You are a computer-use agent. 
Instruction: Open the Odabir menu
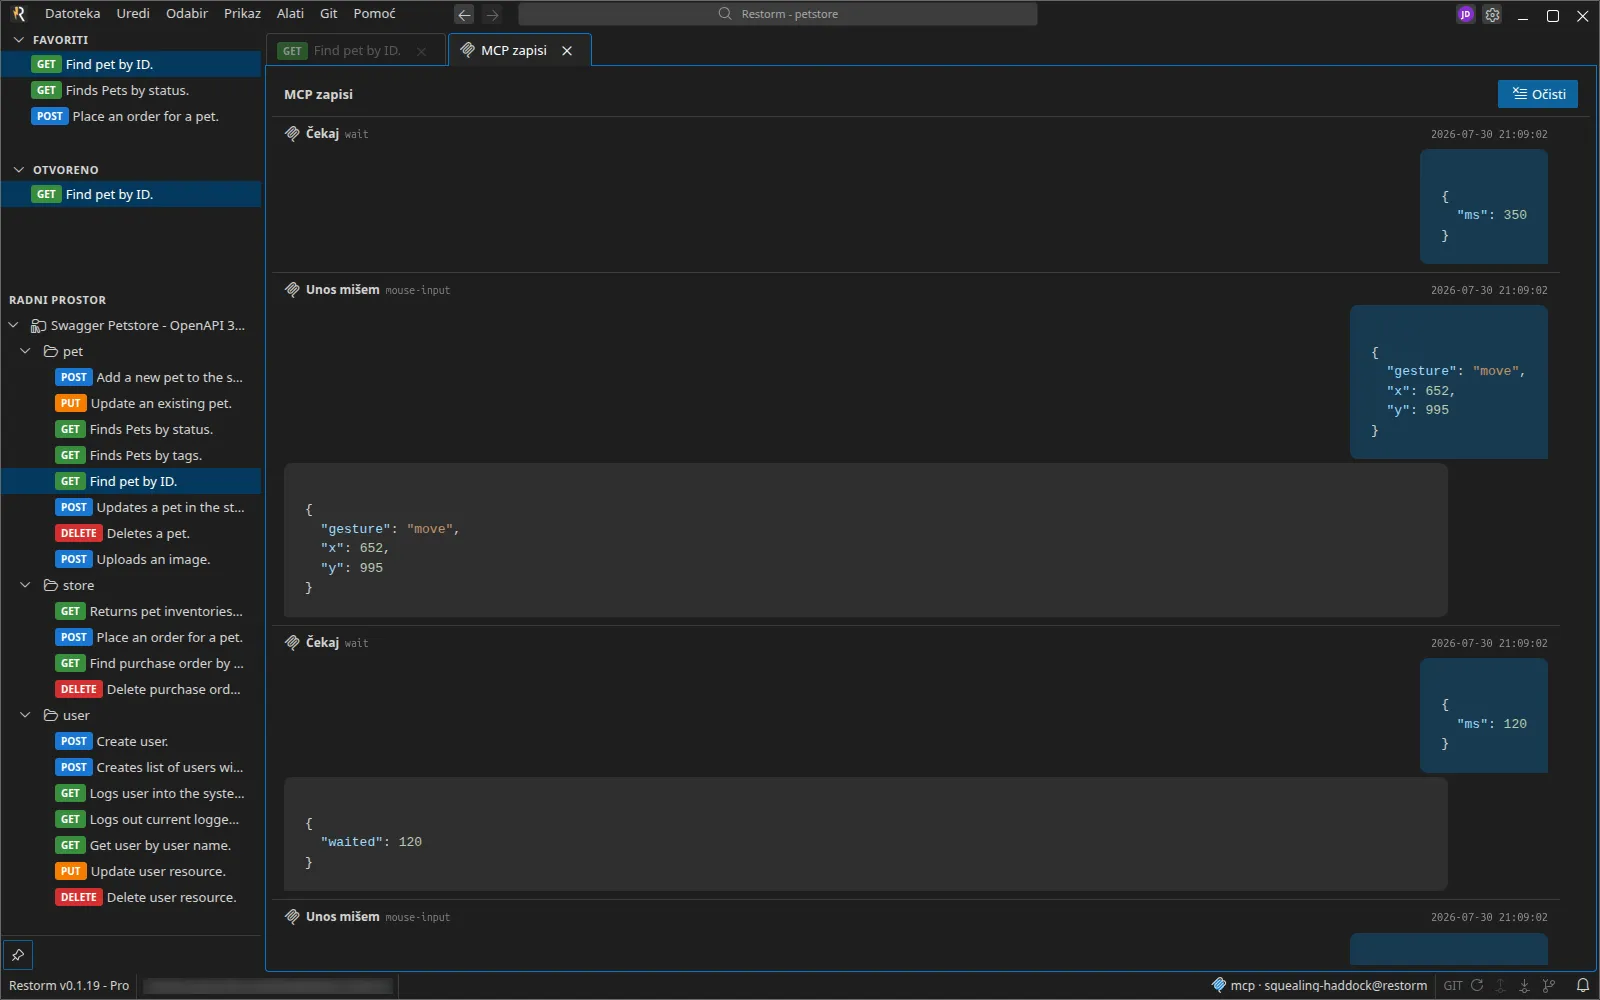pos(187,14)
